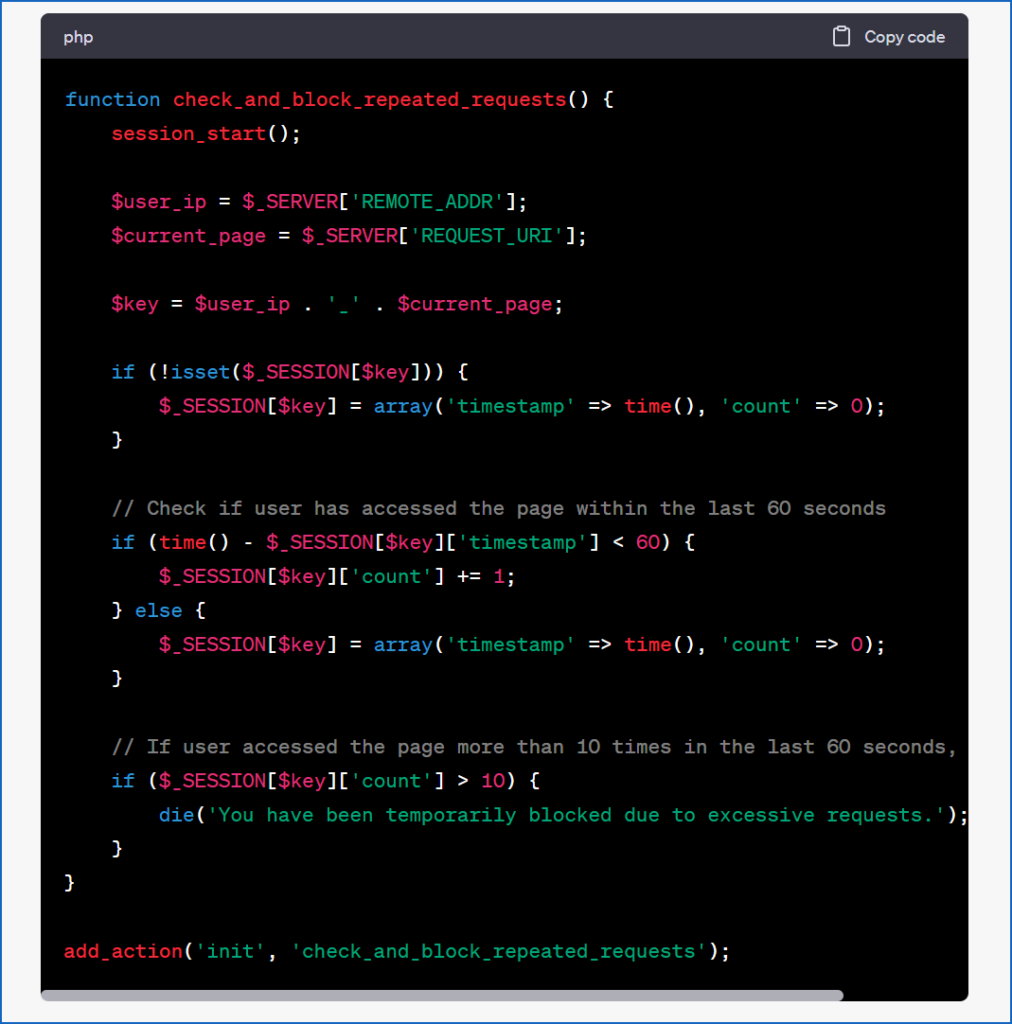The height and width of the screenshot is (1024, 1012).
Task: Click the $user_ip variable declaration
Action: (x=159, y=202)
